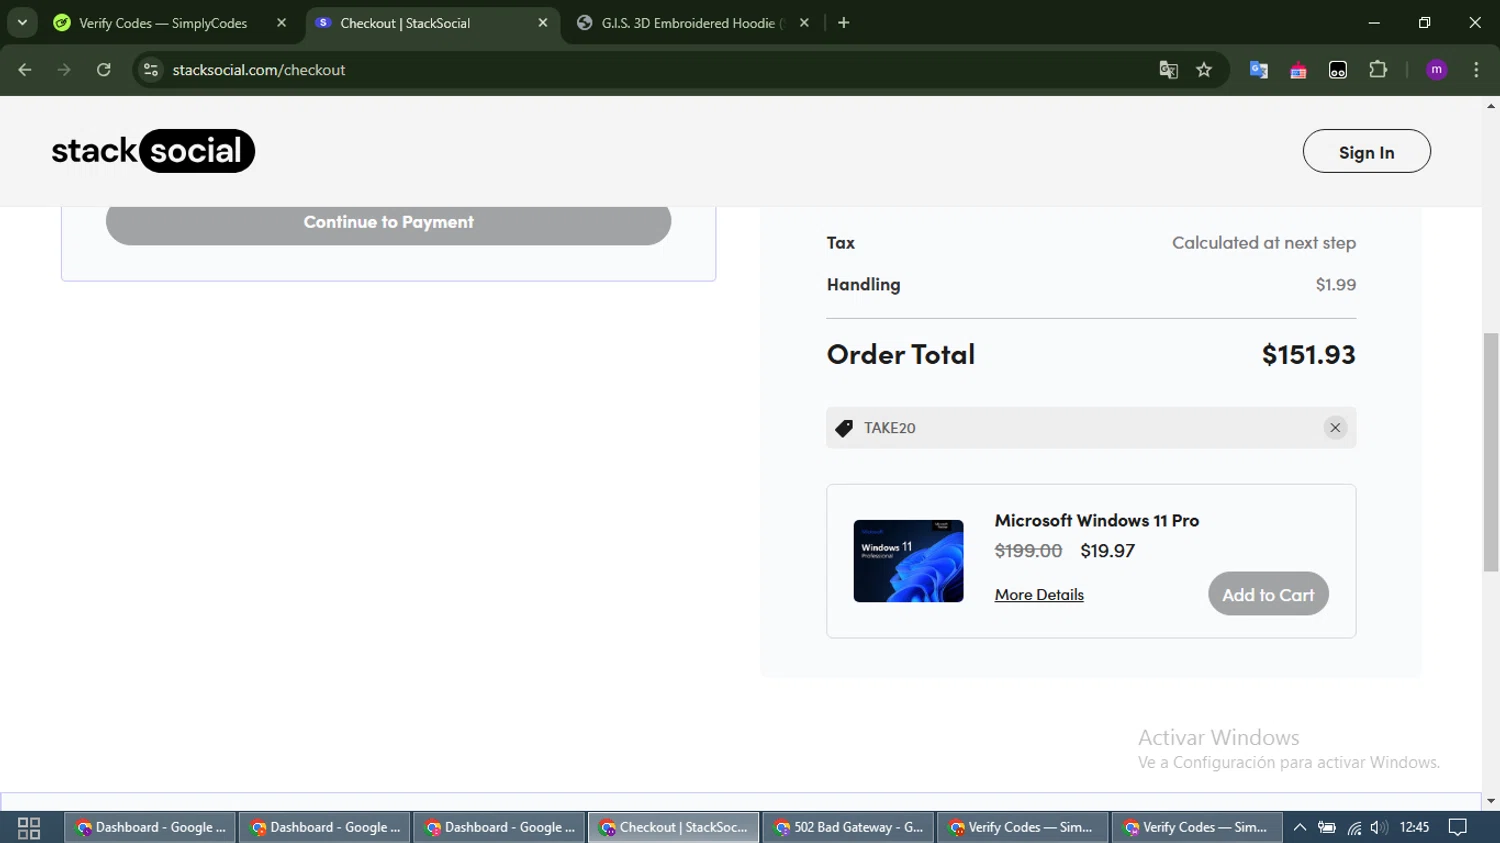Show hidden system tray icons

click(1300, 828)
